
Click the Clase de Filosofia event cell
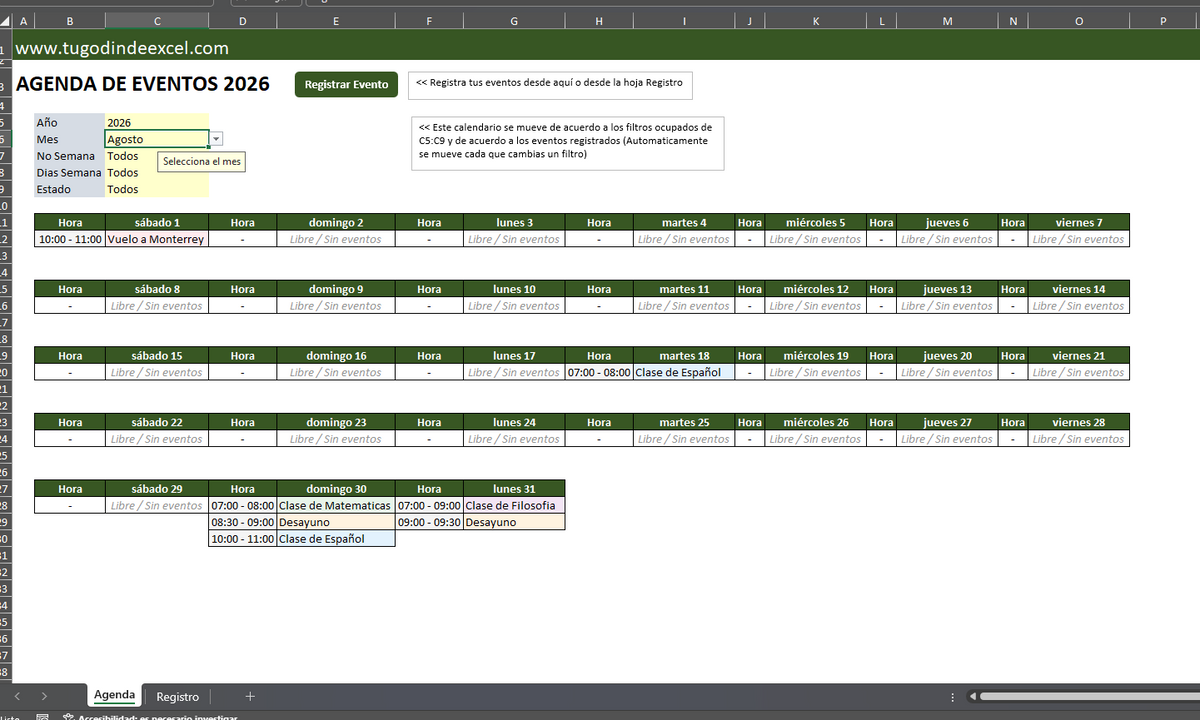tap(513, 505)
